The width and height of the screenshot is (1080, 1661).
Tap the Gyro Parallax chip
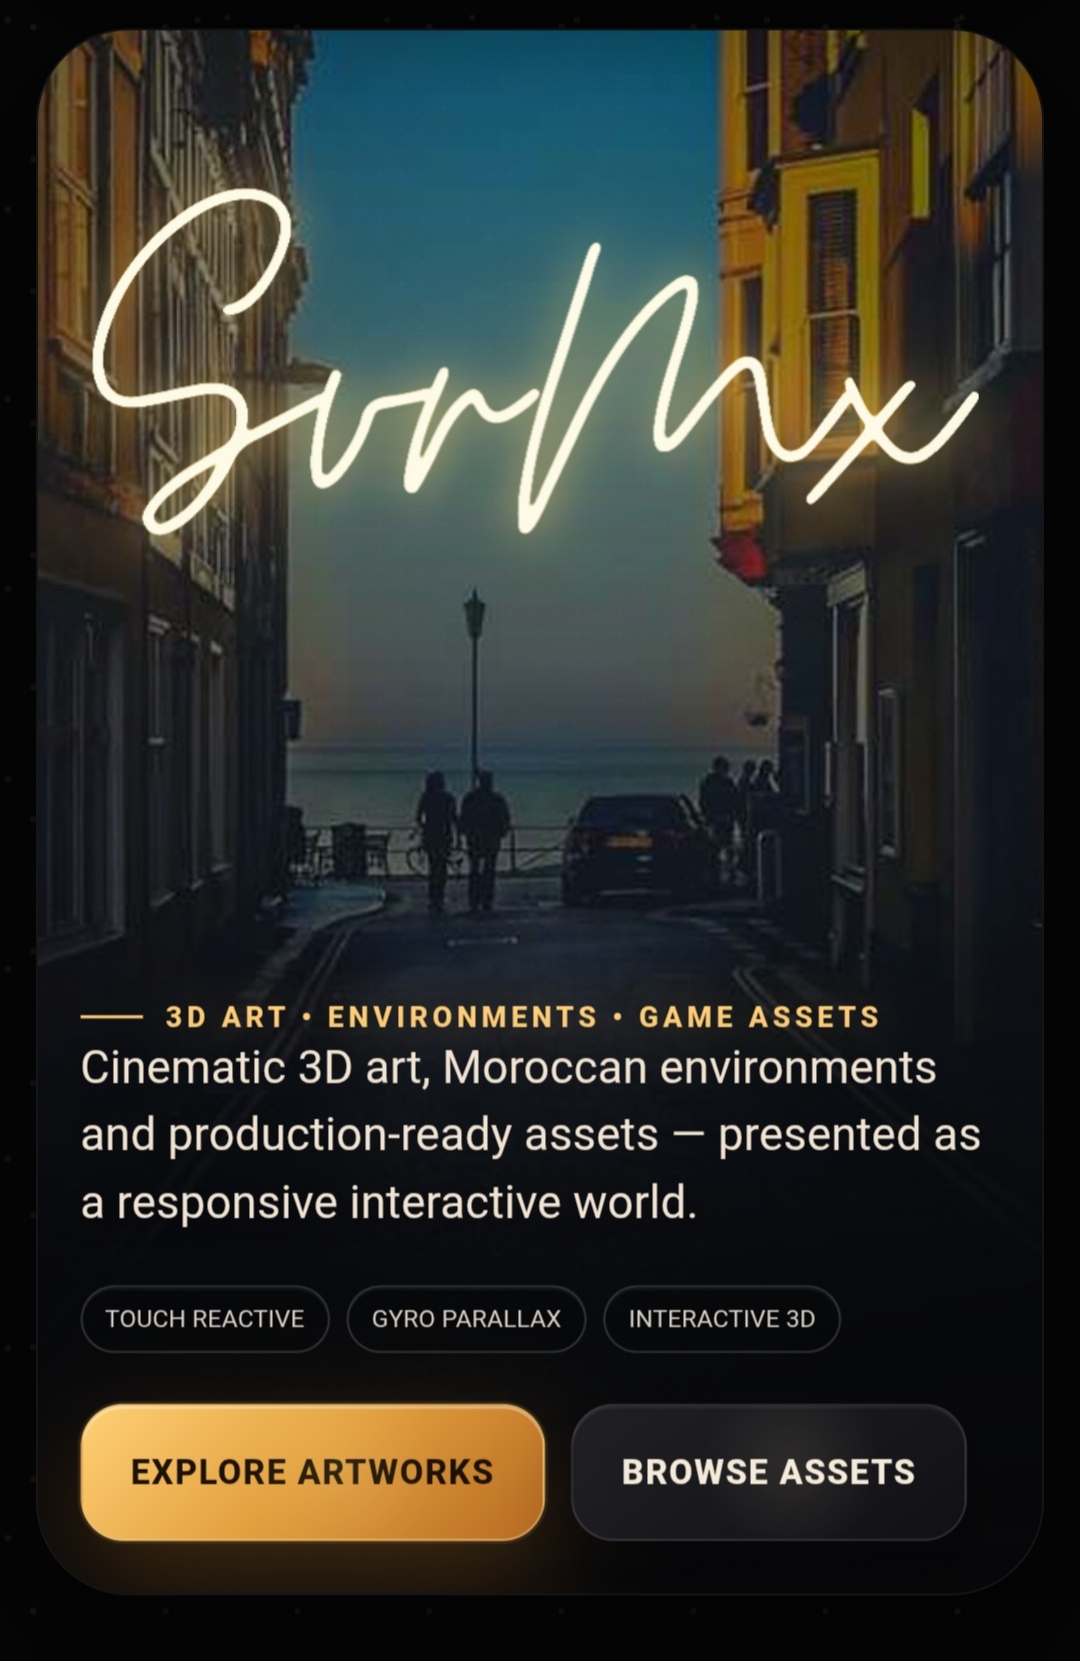tap(466, 1318)
